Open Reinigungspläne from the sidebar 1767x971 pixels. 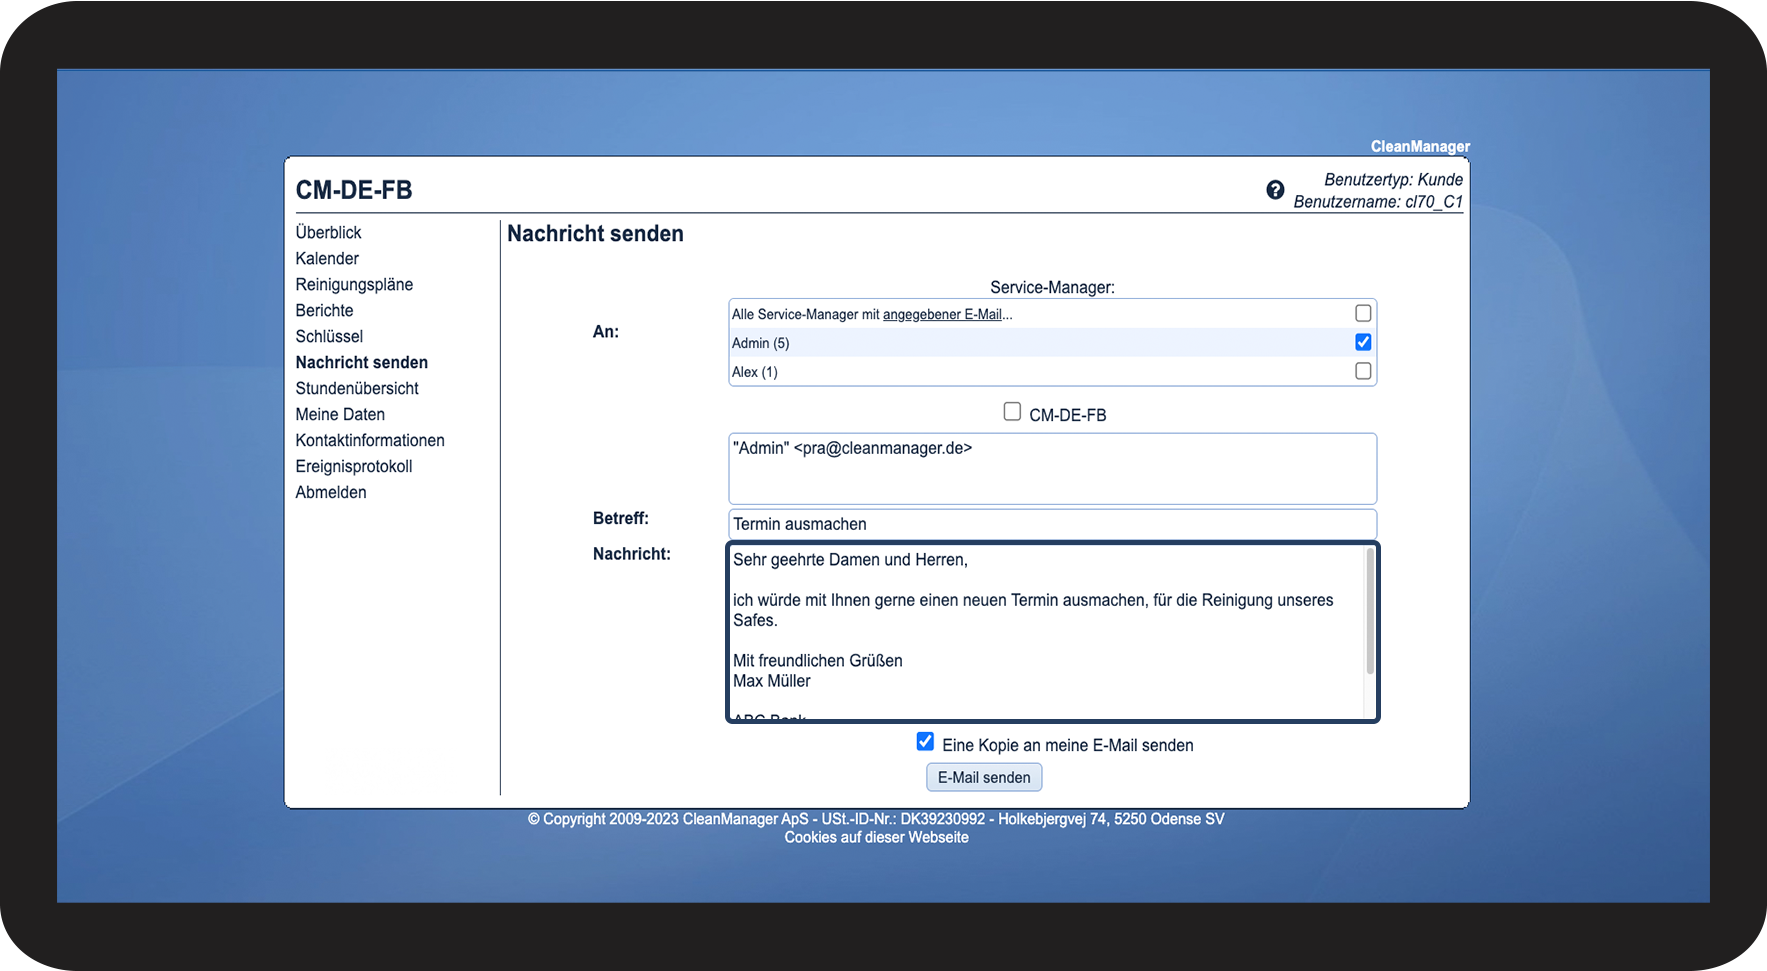pos(354,284)
